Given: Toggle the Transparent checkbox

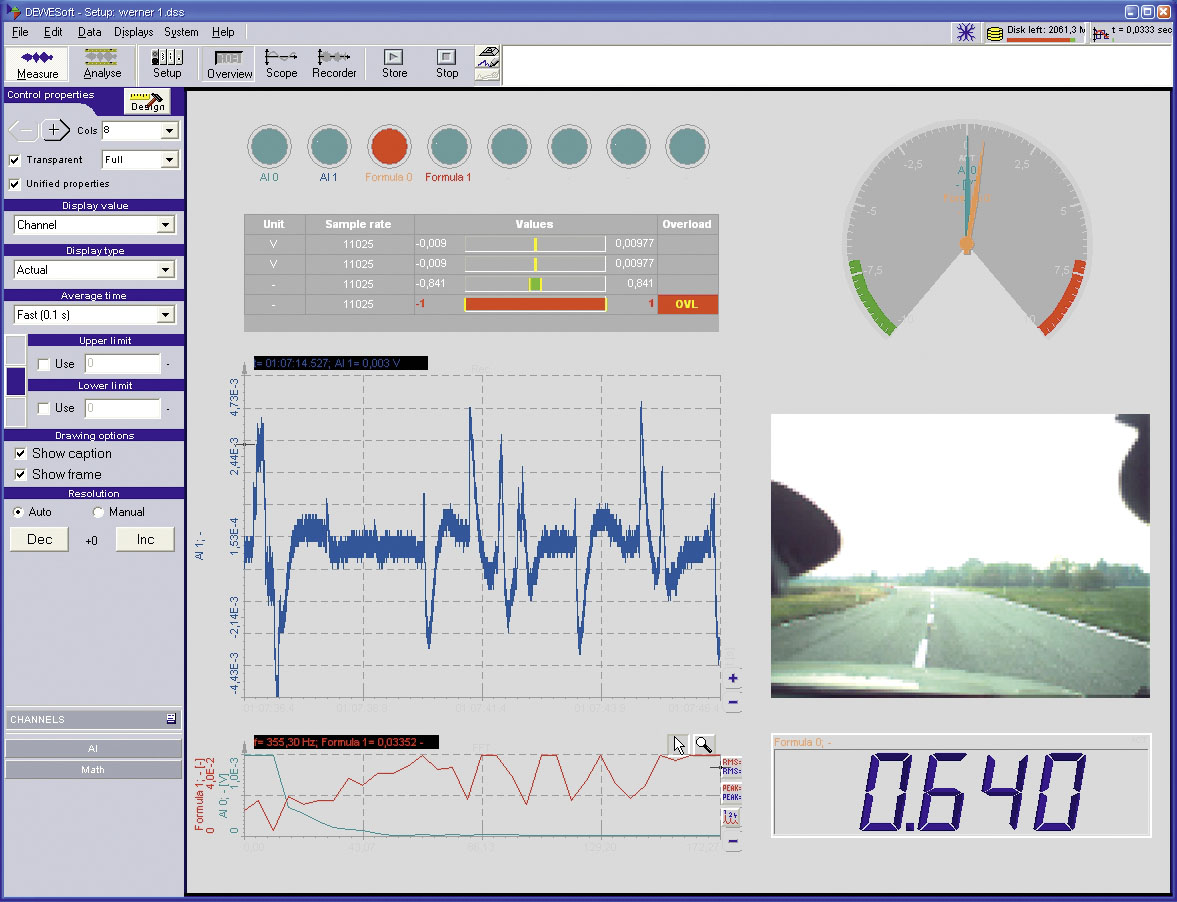Looking at the screenshot, I should [x=14, y=160].
